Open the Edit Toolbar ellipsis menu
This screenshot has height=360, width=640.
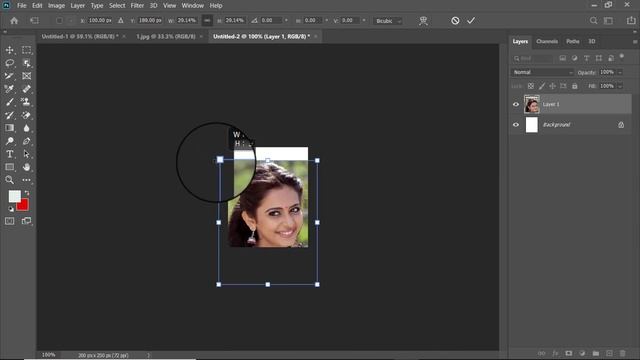(x=27, y=180)
